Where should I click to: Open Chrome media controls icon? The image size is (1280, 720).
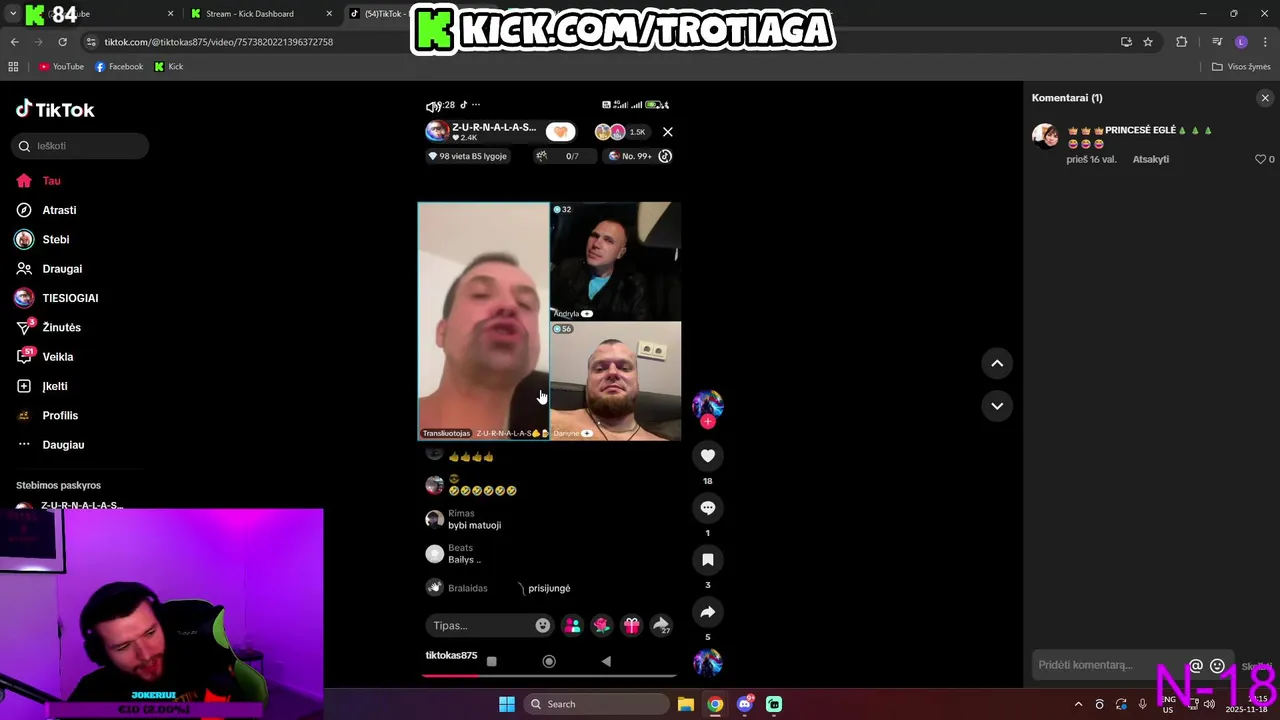pos(1217,42)
